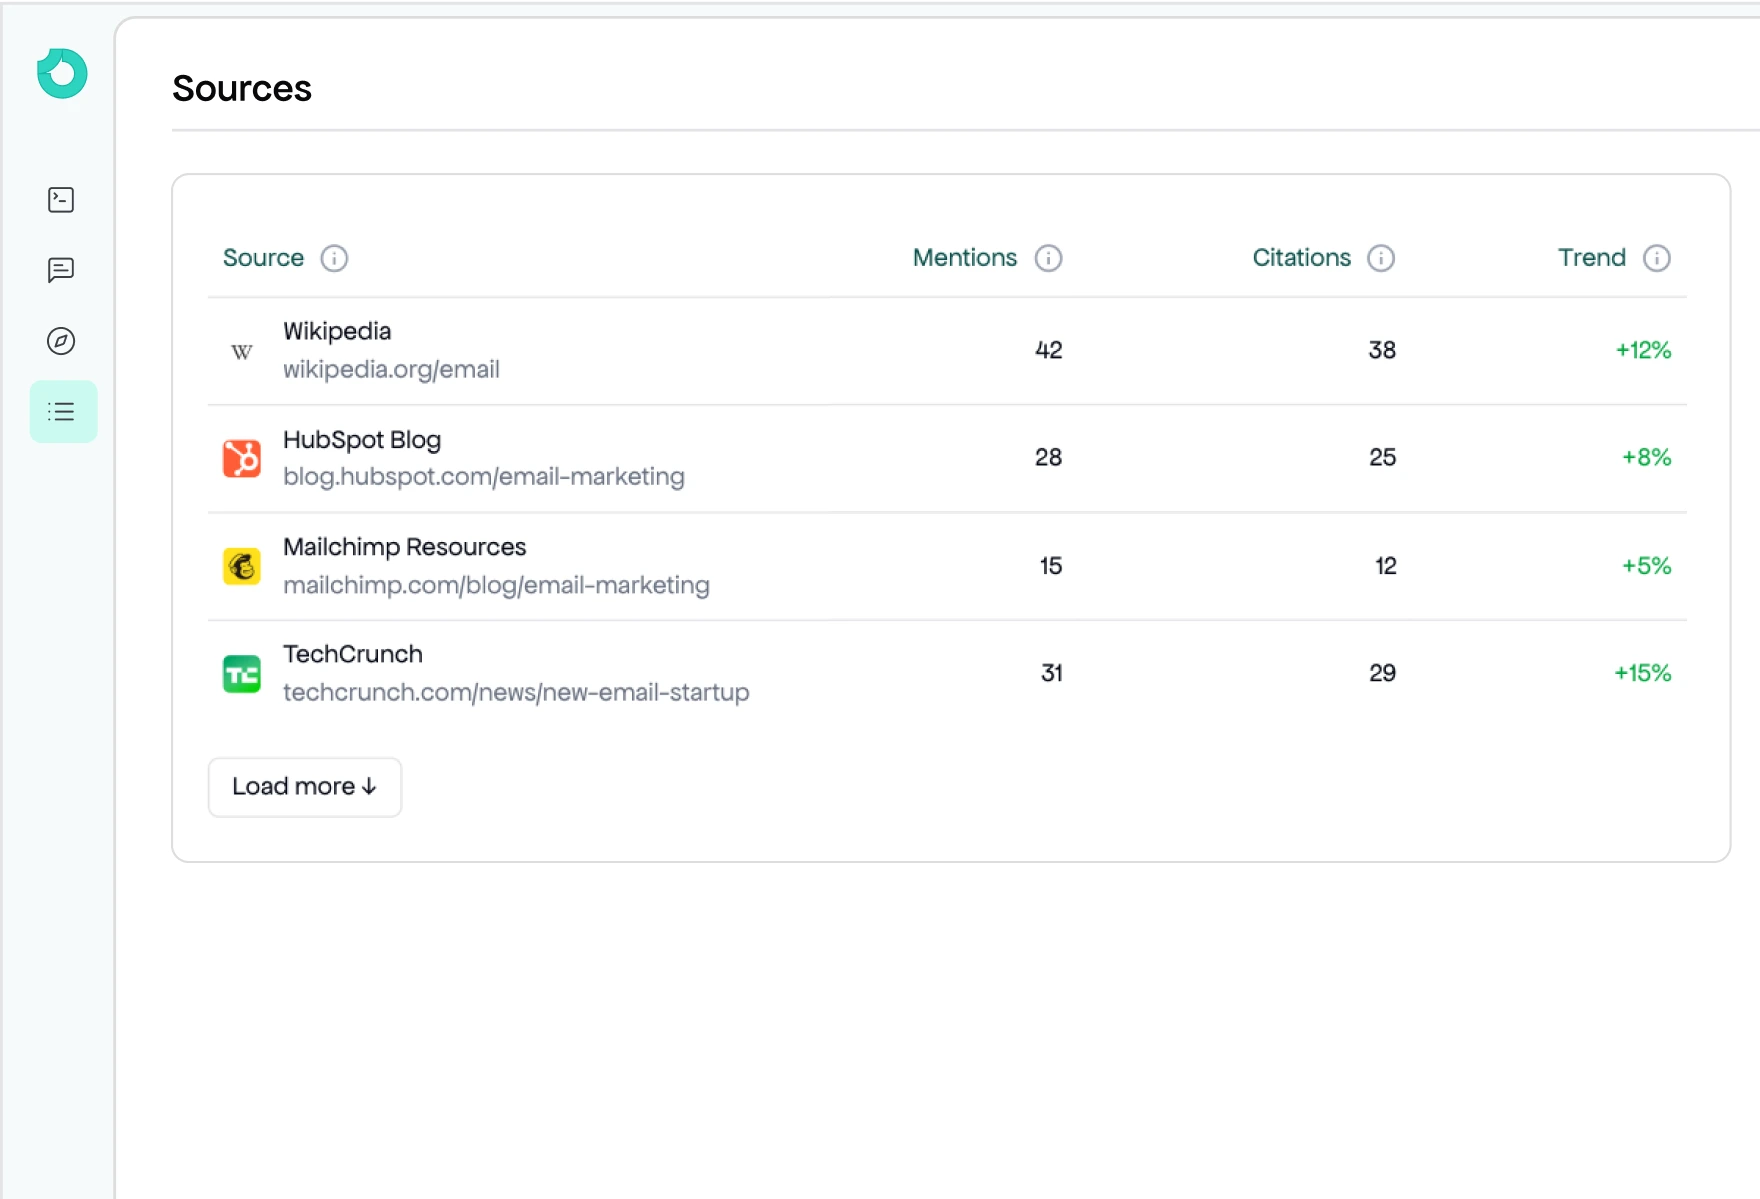Viewport: 1760px width, 1199px height.
Task: Click the HubSpot logo icon
Action: 241,458
